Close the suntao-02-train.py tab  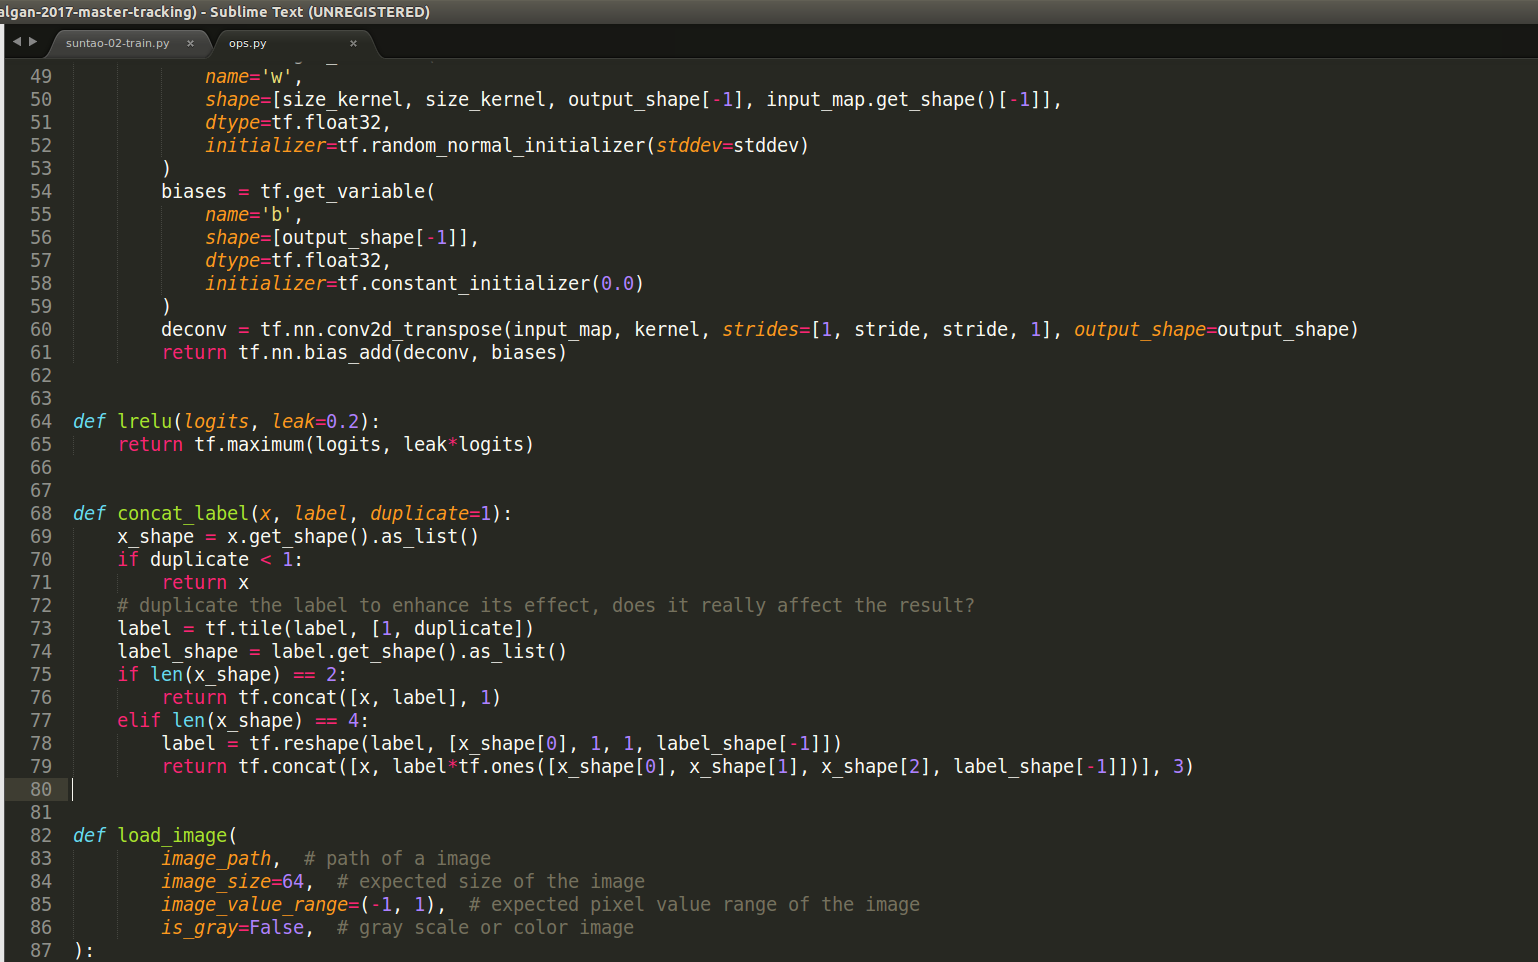point(190,43)
